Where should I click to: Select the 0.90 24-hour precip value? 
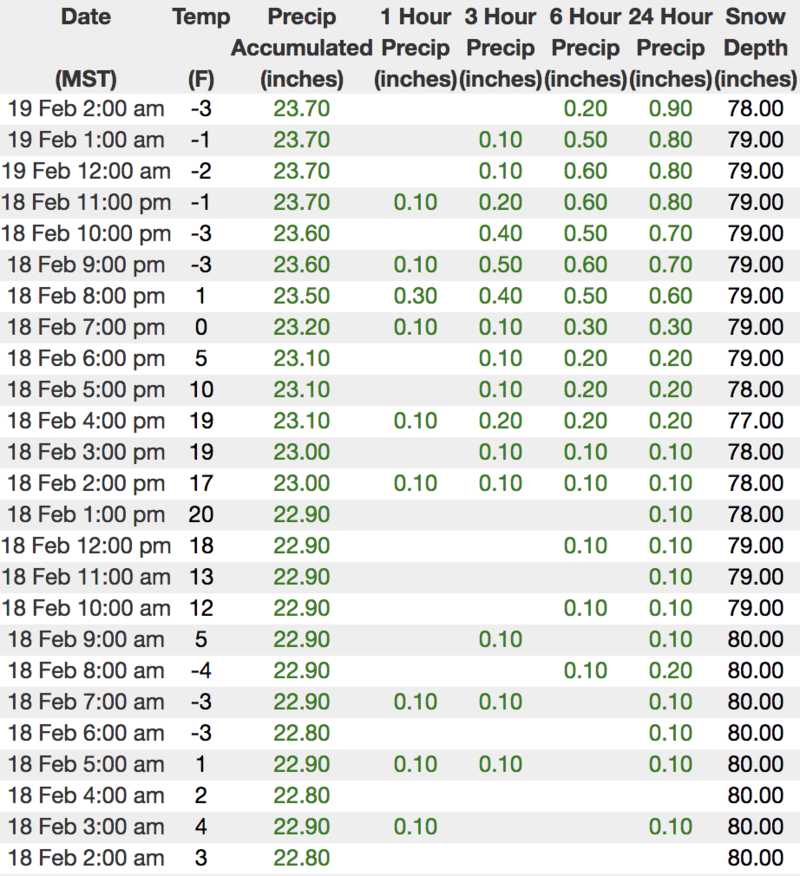(x=670, y=109)
